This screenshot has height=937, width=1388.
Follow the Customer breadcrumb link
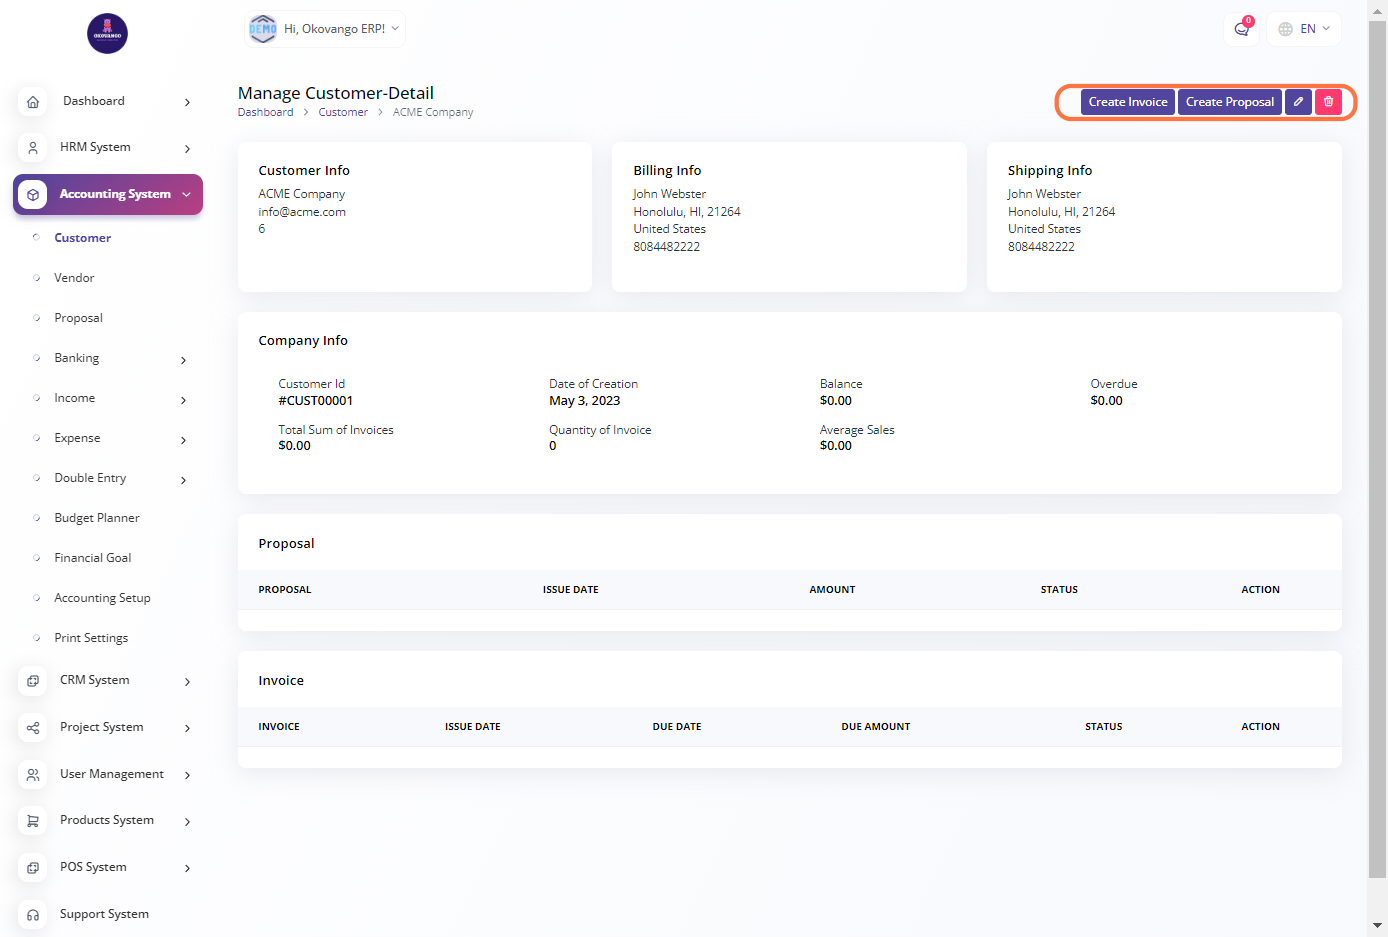click(x=343, y=113)
